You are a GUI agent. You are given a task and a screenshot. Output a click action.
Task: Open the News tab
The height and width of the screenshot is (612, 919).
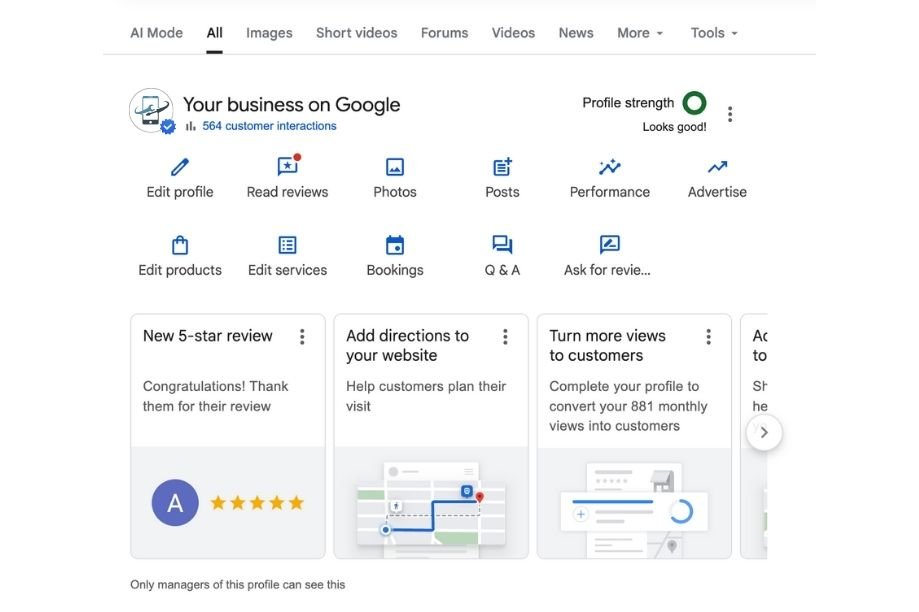pyautogui.click(x=576, y=33)
